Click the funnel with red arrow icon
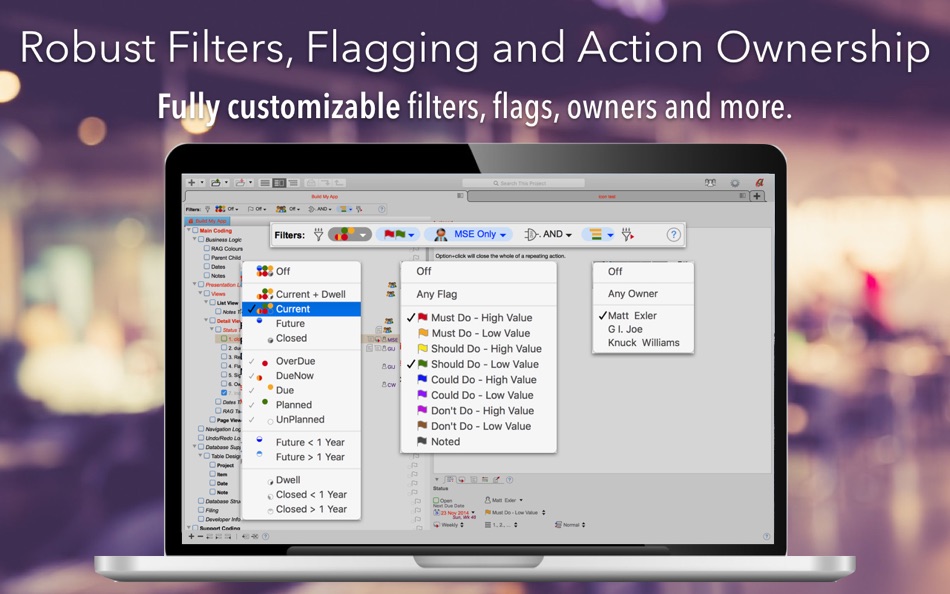This screenshot has height=594, width=950. [628, 235]
